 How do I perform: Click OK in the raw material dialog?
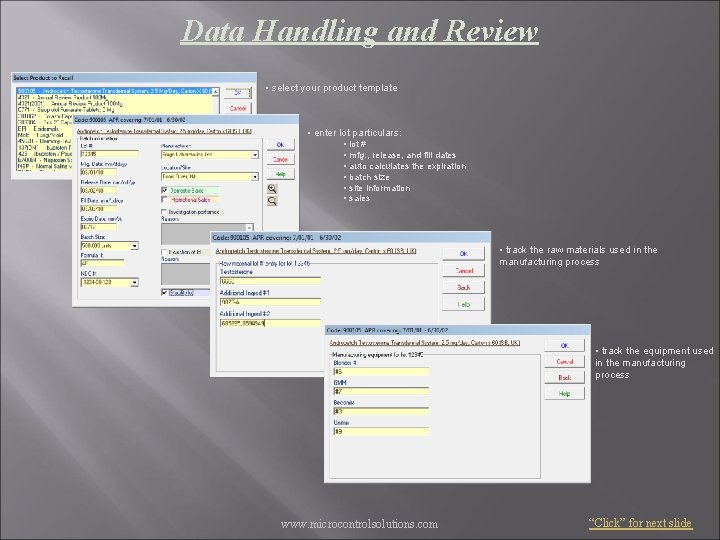point(464,254)
